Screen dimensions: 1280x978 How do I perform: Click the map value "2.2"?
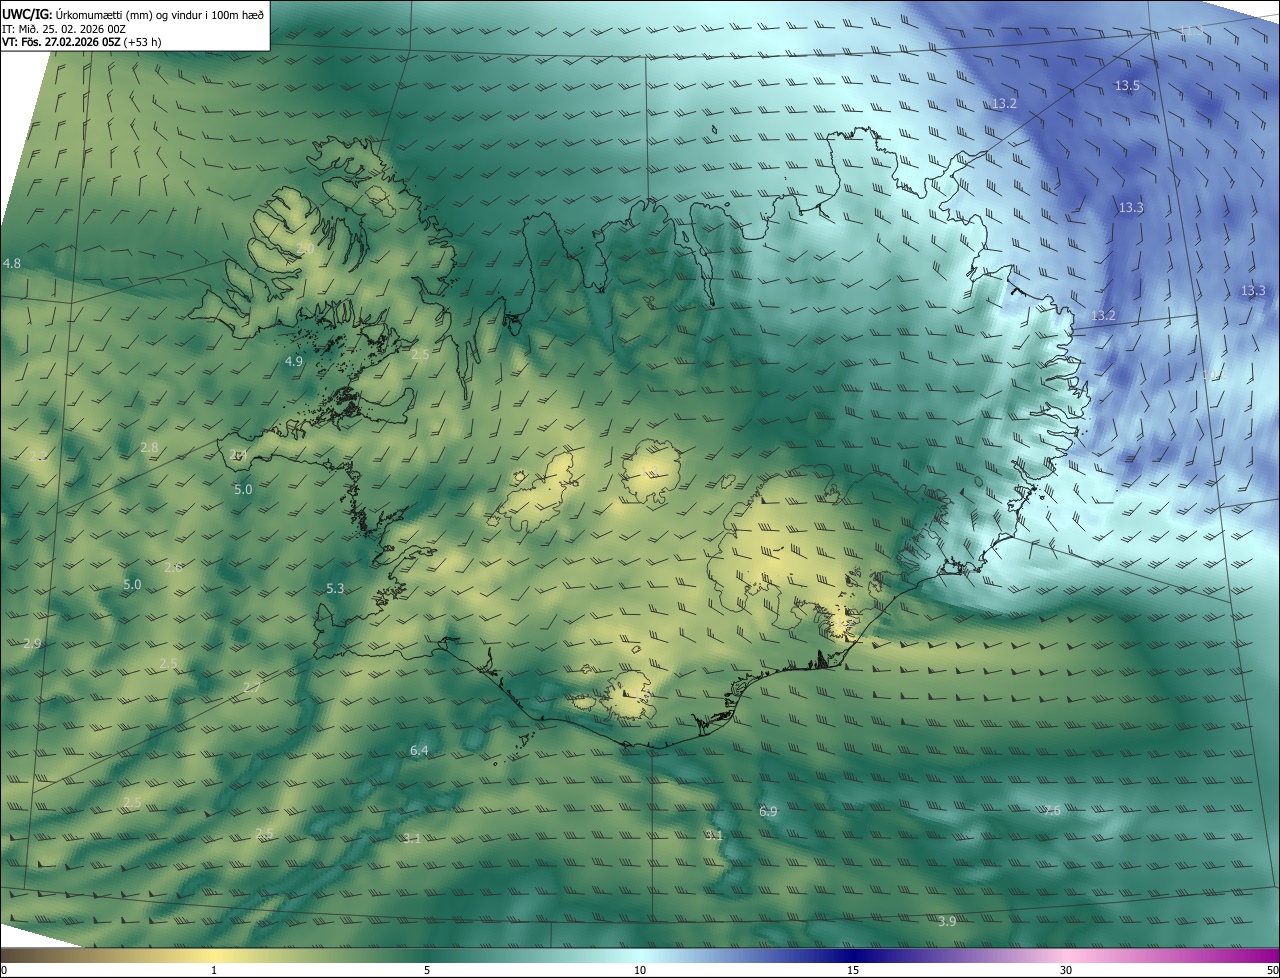point(37,456)
